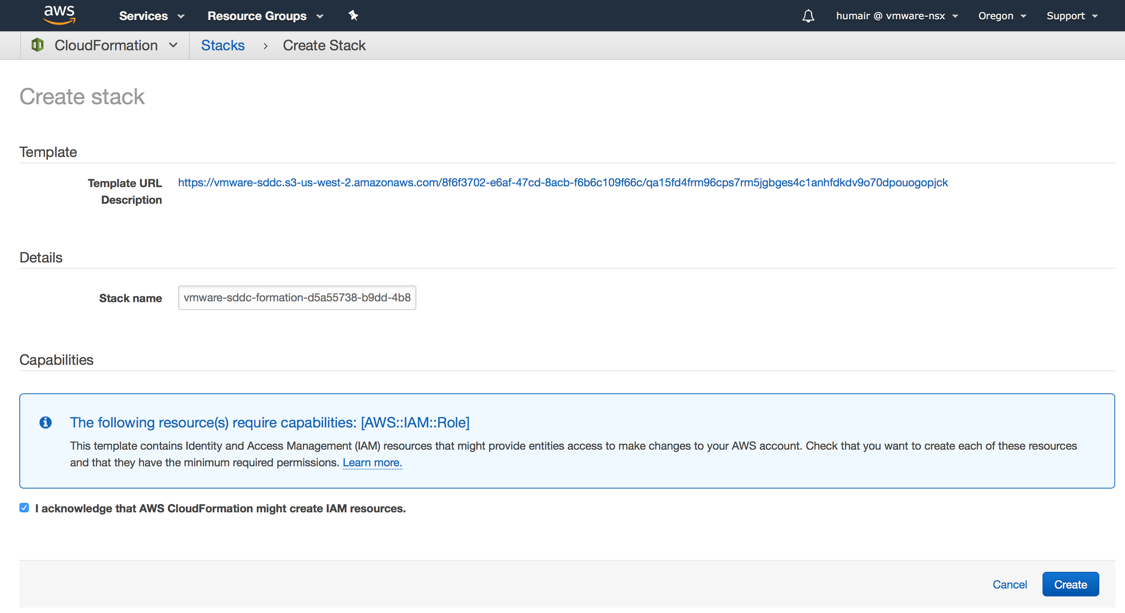Click the AWS::IAM::Role capabilities notice title

(x=270, y=422)
